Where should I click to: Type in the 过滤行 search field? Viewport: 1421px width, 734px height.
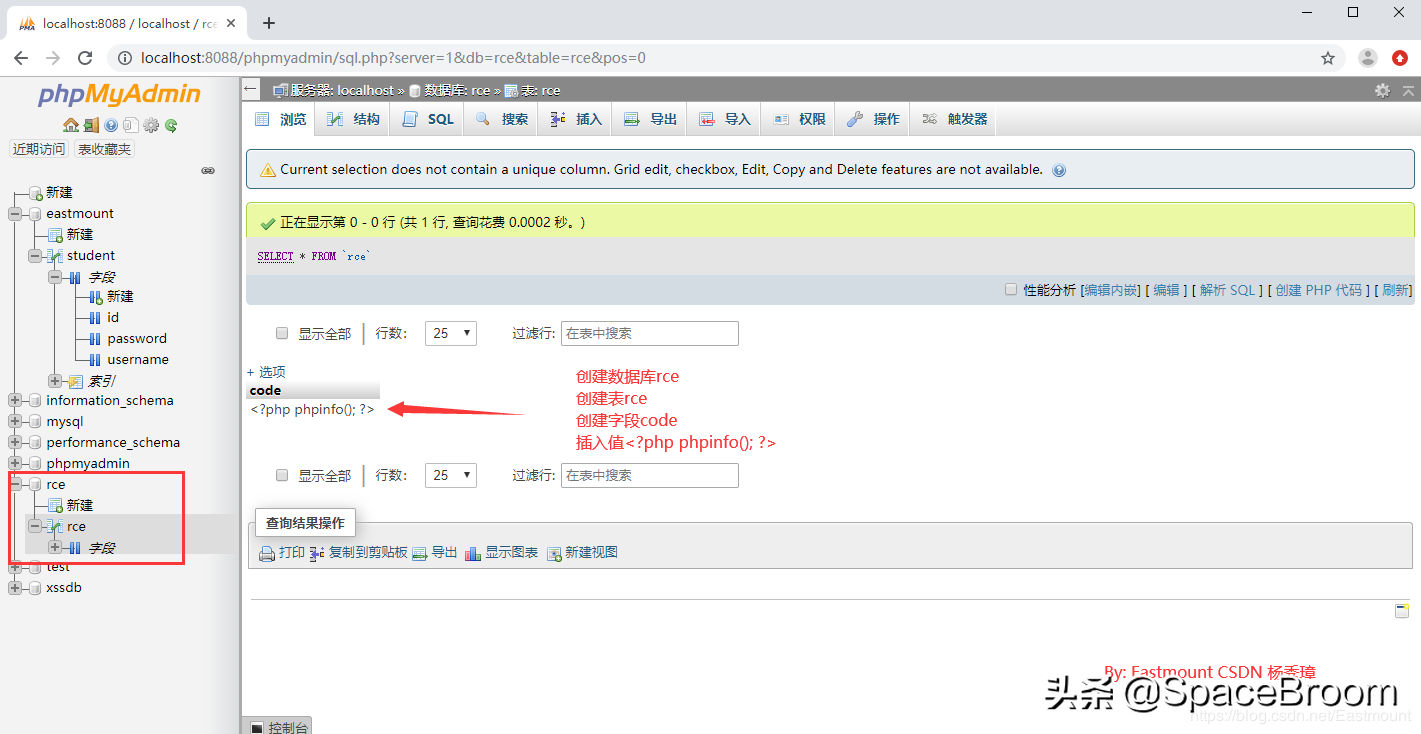pos(649,333)
